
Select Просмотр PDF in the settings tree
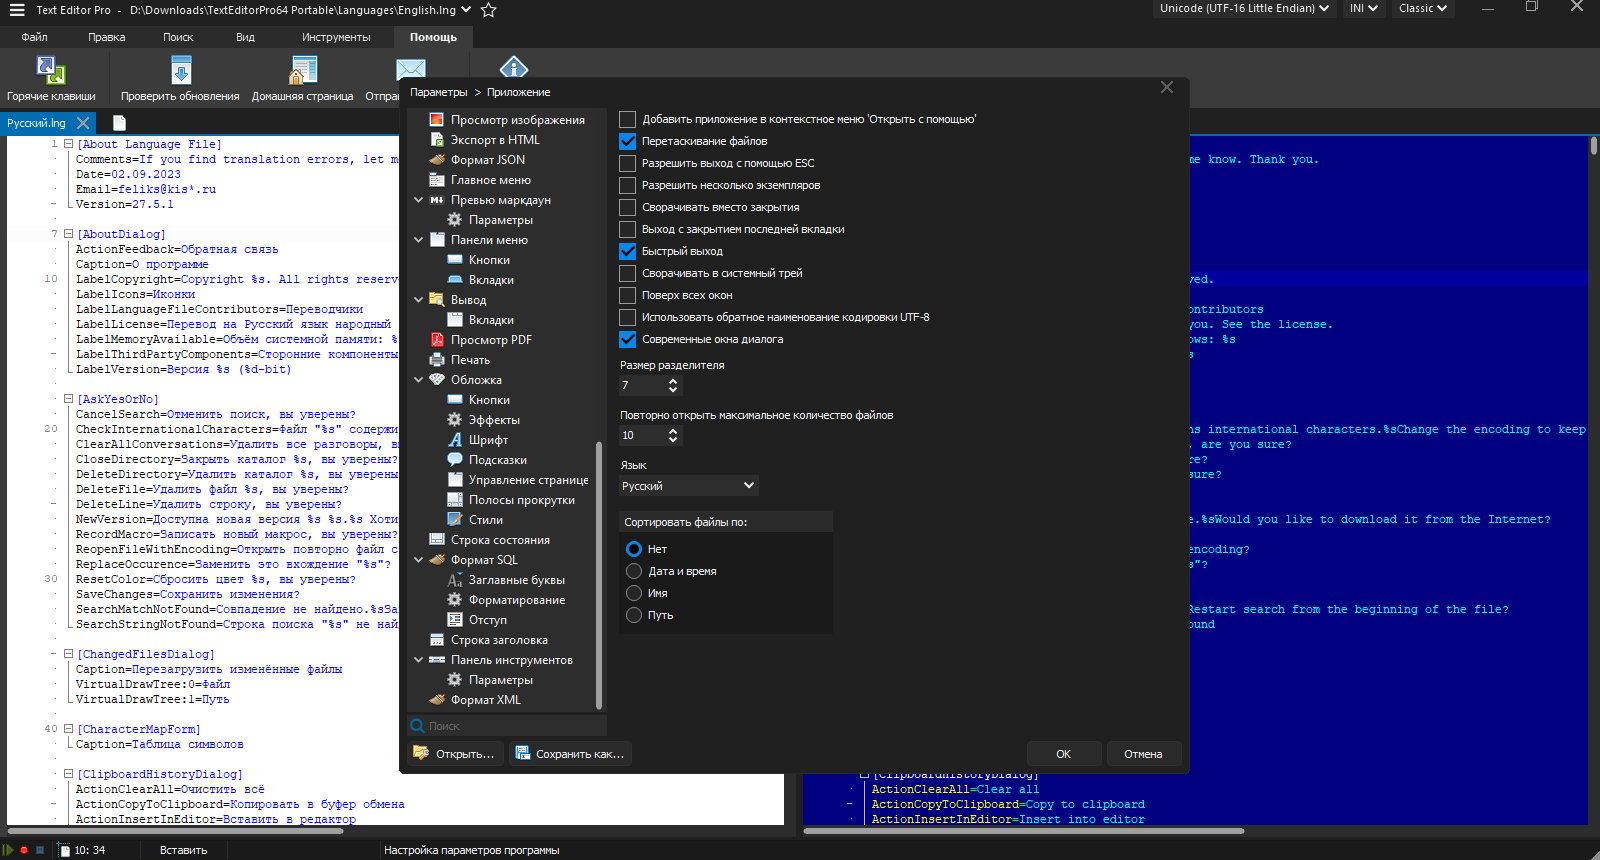(491, 340)
